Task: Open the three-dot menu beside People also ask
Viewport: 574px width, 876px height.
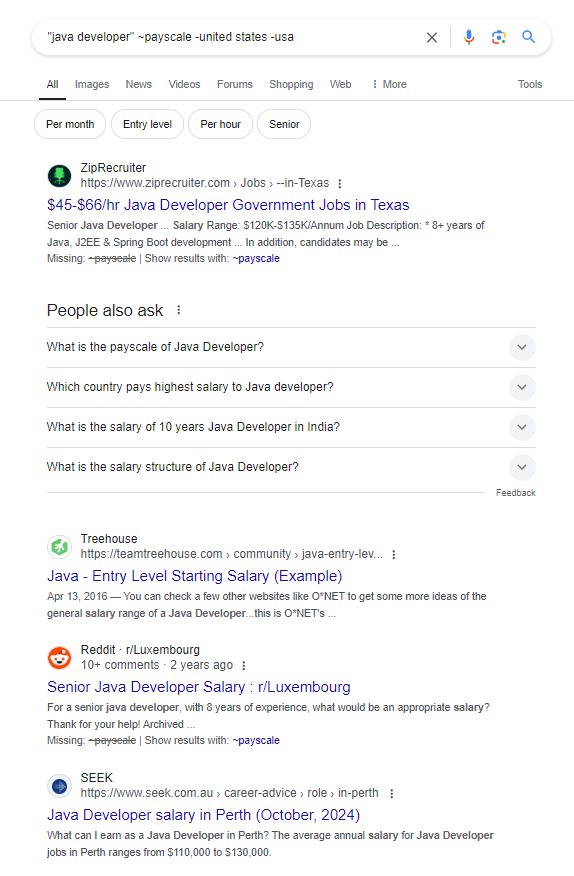Action: coord(179,310)
